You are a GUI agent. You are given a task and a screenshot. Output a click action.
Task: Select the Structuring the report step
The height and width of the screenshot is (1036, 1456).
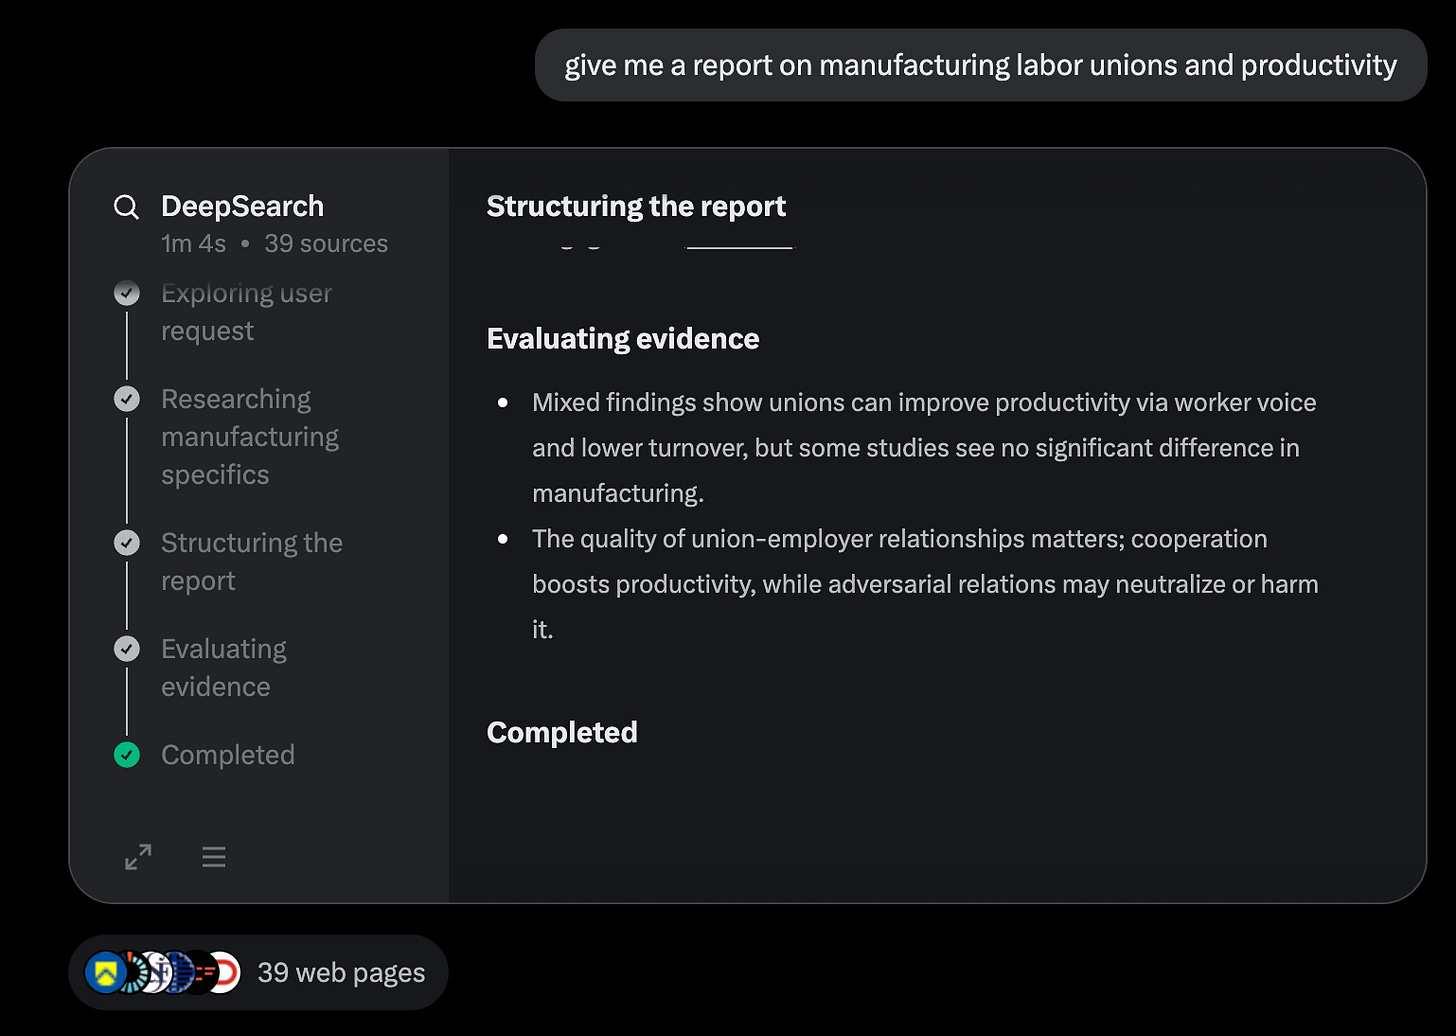pyautogui.click(x=251, y=562)
